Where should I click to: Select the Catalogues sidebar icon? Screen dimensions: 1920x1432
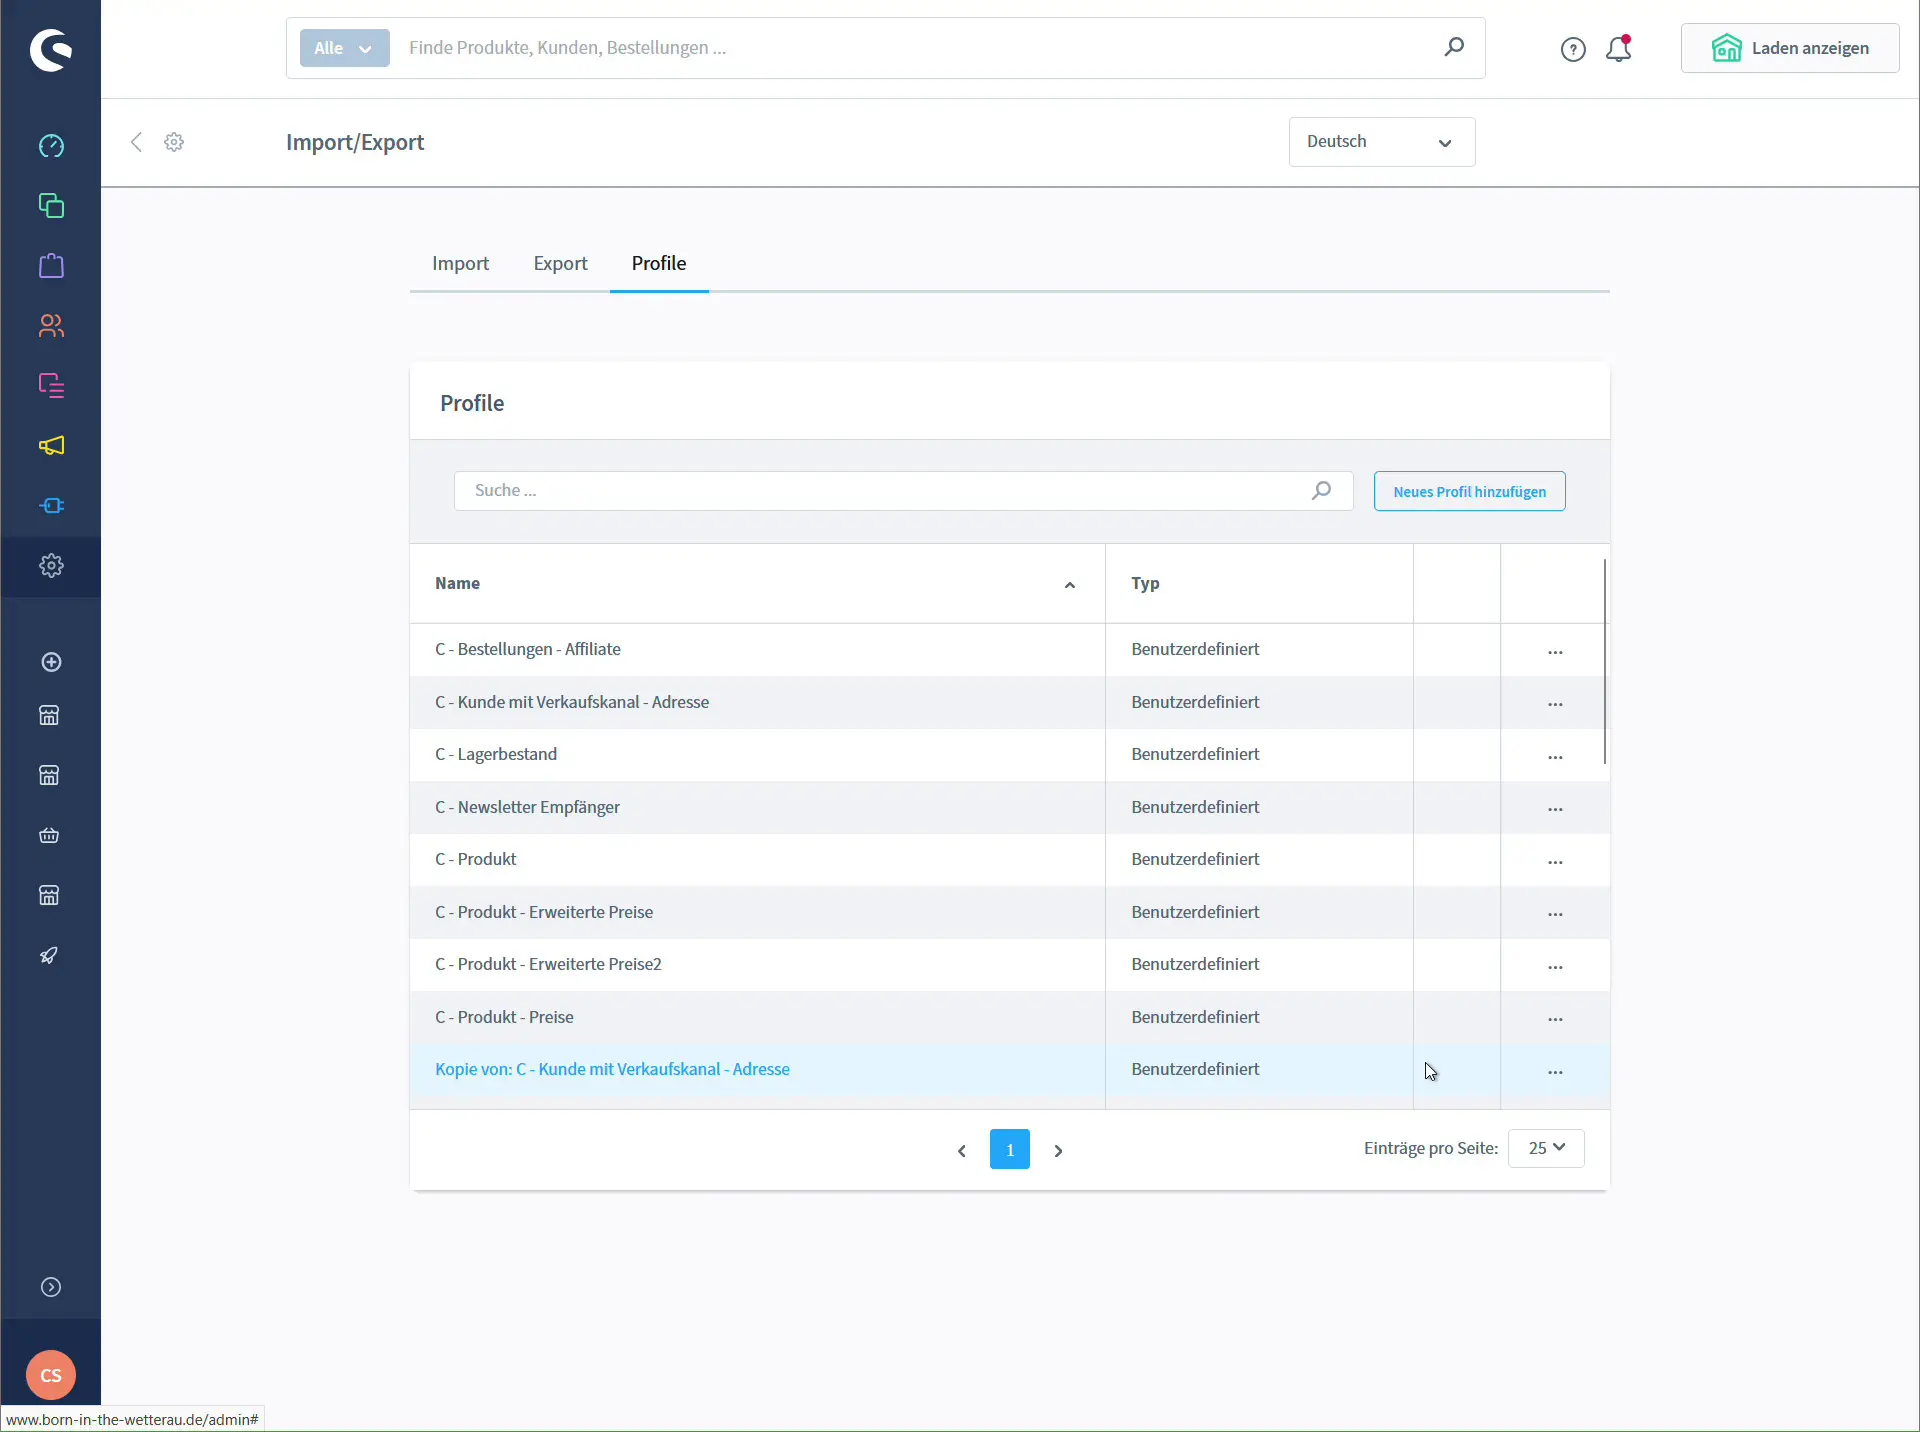click(51, 206)
